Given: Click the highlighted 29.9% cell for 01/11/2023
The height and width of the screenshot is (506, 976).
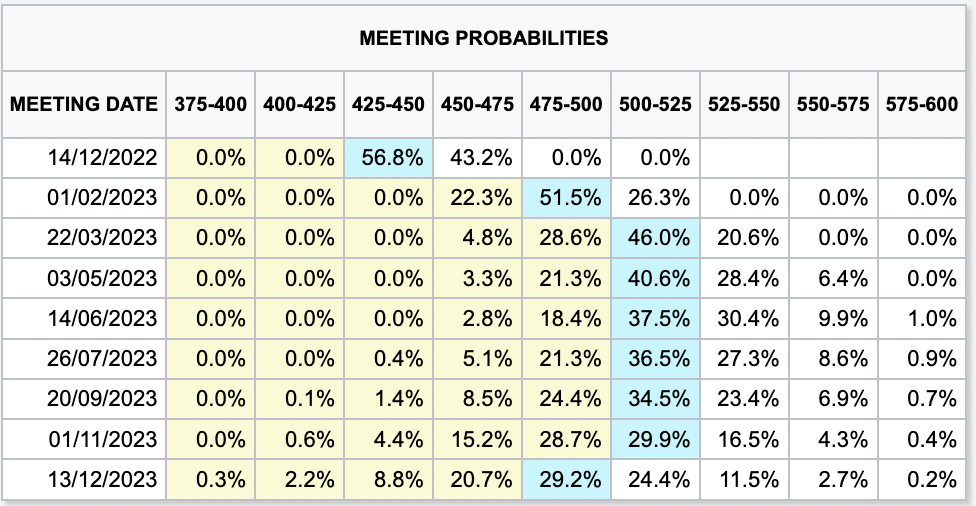Looking at the screenshot, I should coord(655,439).
